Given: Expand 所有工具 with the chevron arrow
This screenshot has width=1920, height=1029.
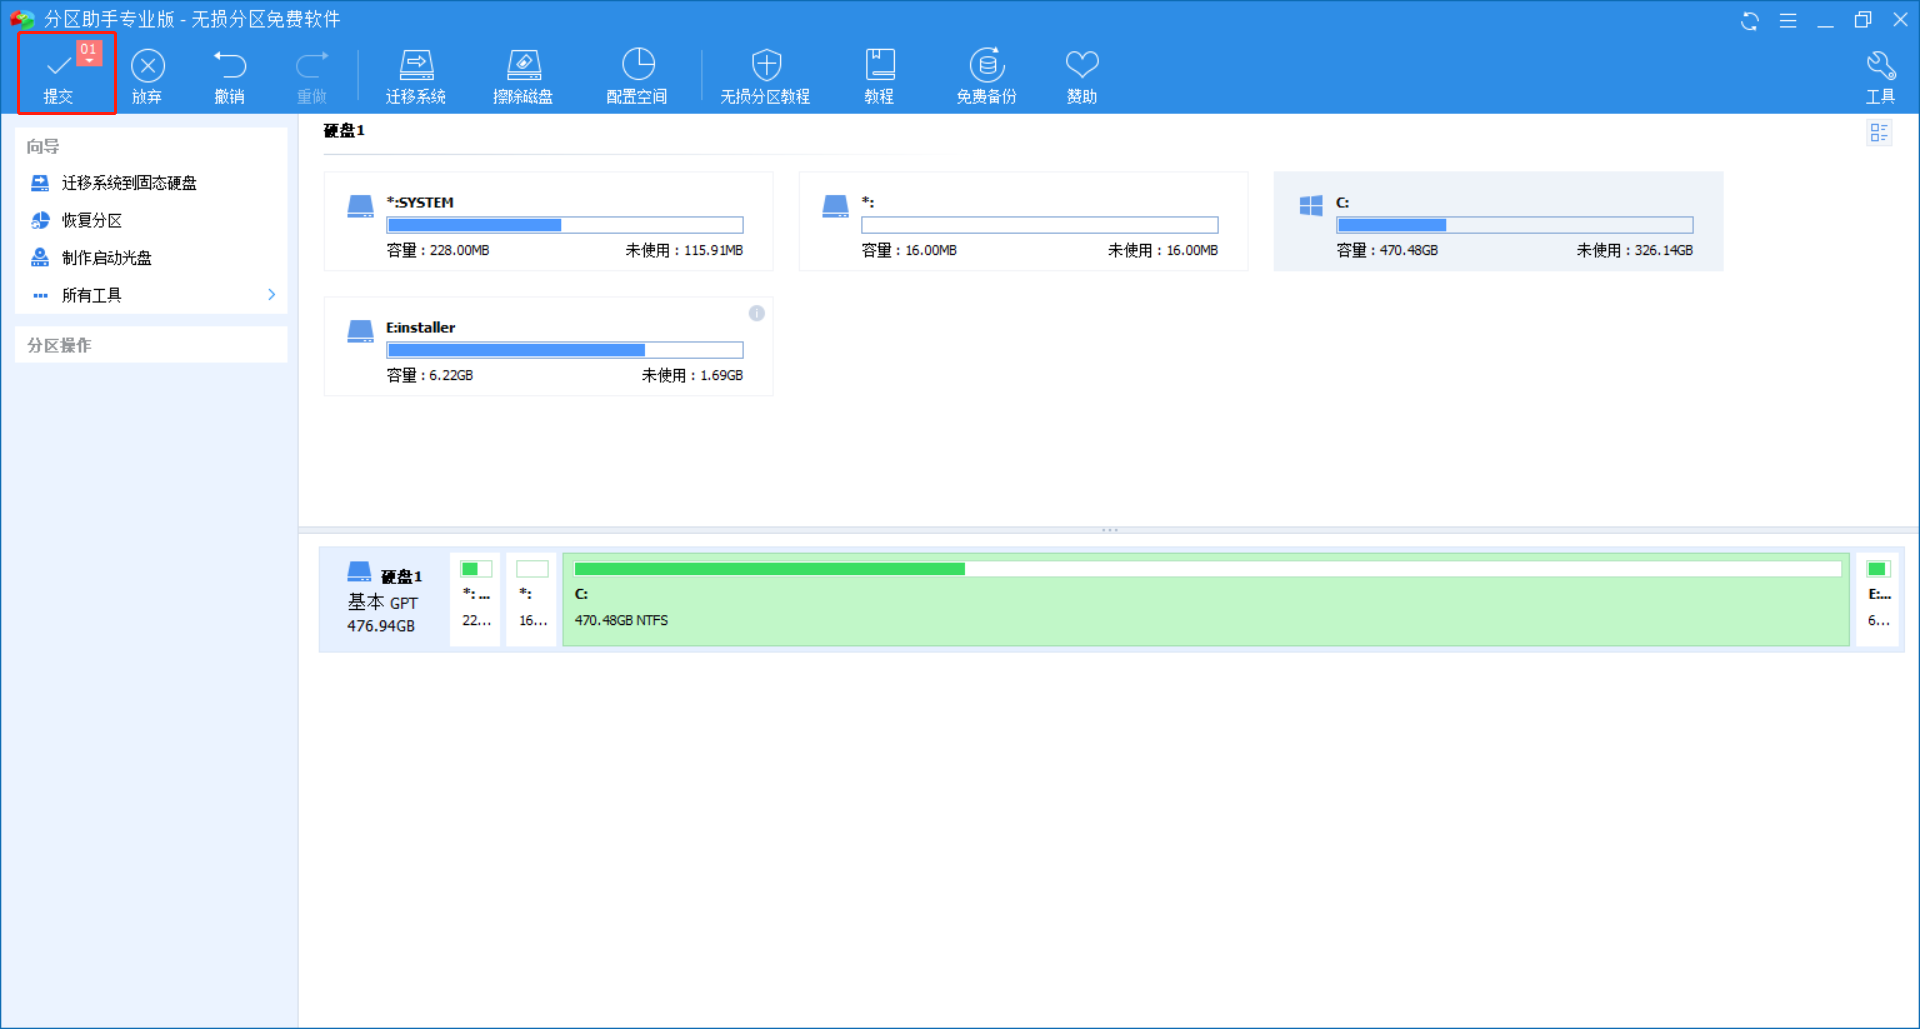Looking at the screenshot, I should [x=271, y=295].
